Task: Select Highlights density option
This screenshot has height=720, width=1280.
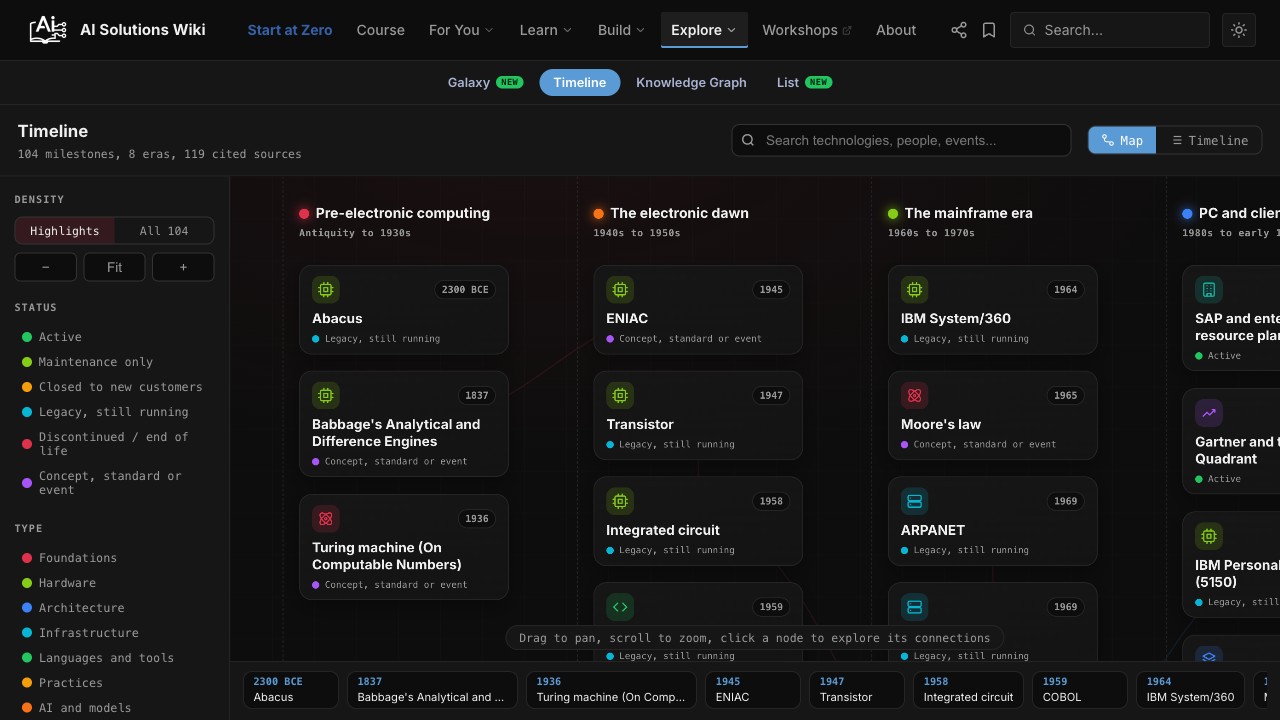Action: tap(65, 231)
